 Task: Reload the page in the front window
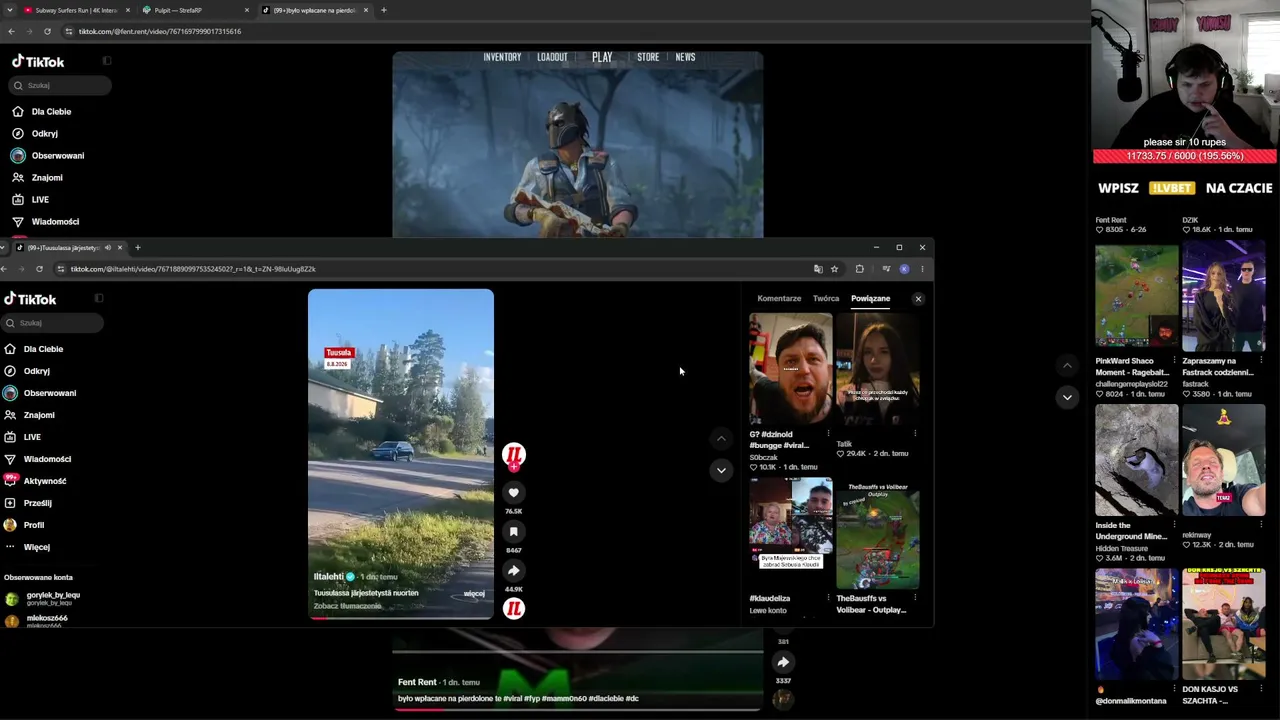click(x=39, y=269)
